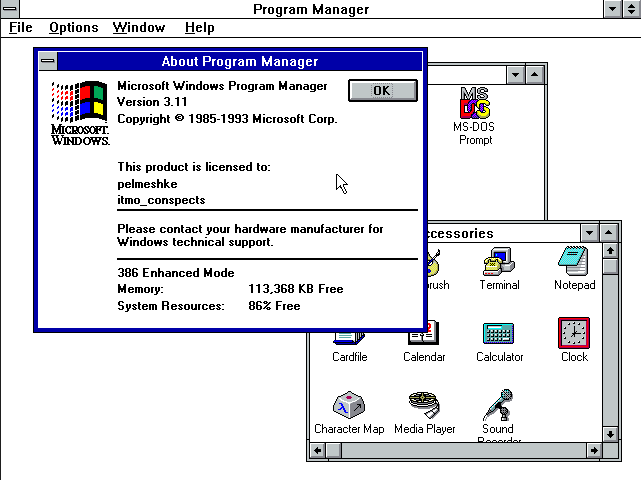Click the 'Copyright © 1985-1993 Microsoft Corp.' line
The image size is (641, 480).
[x=227, y=119]
